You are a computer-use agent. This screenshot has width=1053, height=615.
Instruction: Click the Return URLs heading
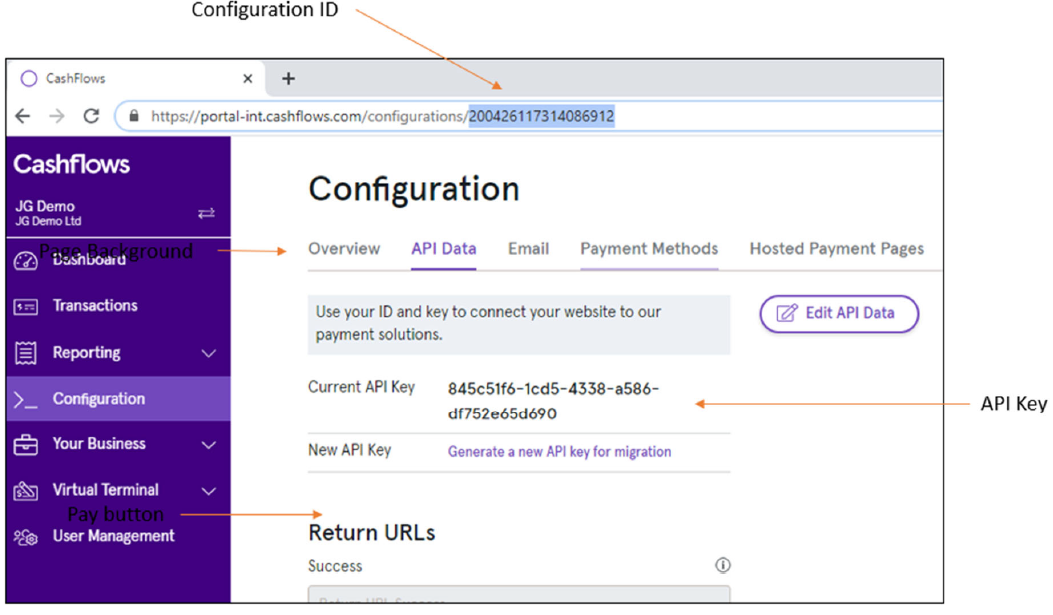tap(371, 532)
